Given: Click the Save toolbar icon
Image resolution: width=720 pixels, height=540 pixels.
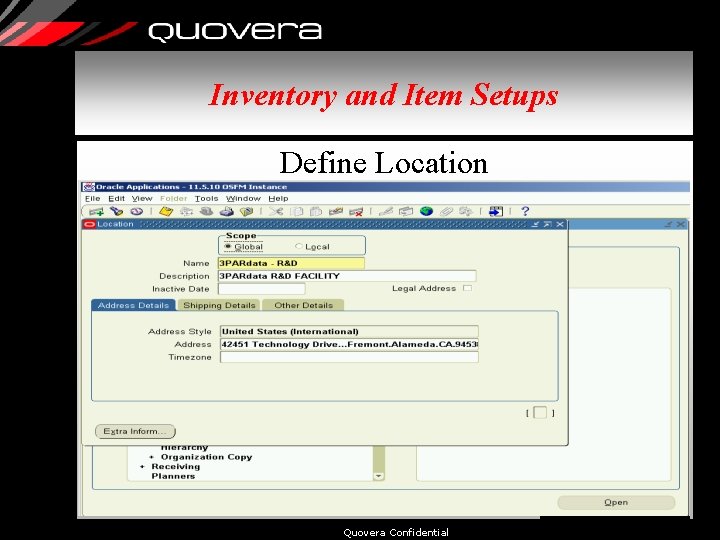Looking at the screenshot, I should (x=166, y=211).
